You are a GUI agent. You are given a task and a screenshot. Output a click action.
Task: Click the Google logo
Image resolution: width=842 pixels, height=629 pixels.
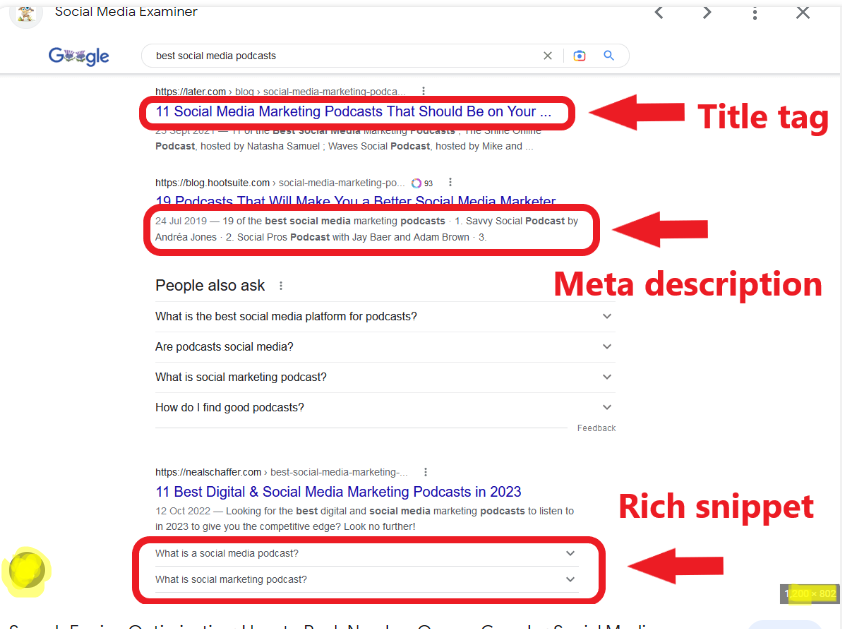click(x=79, y=57)
